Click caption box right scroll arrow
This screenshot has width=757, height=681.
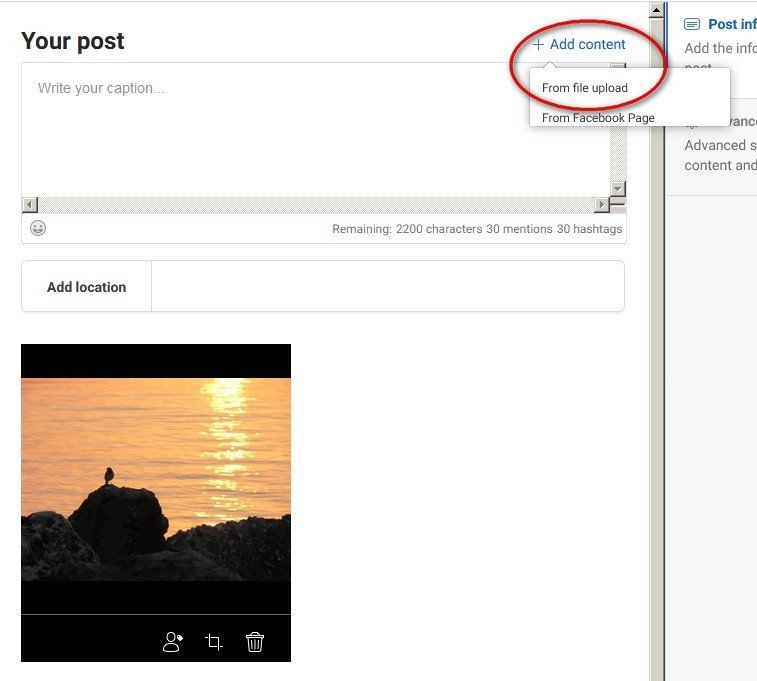click(x=602, y=205)
